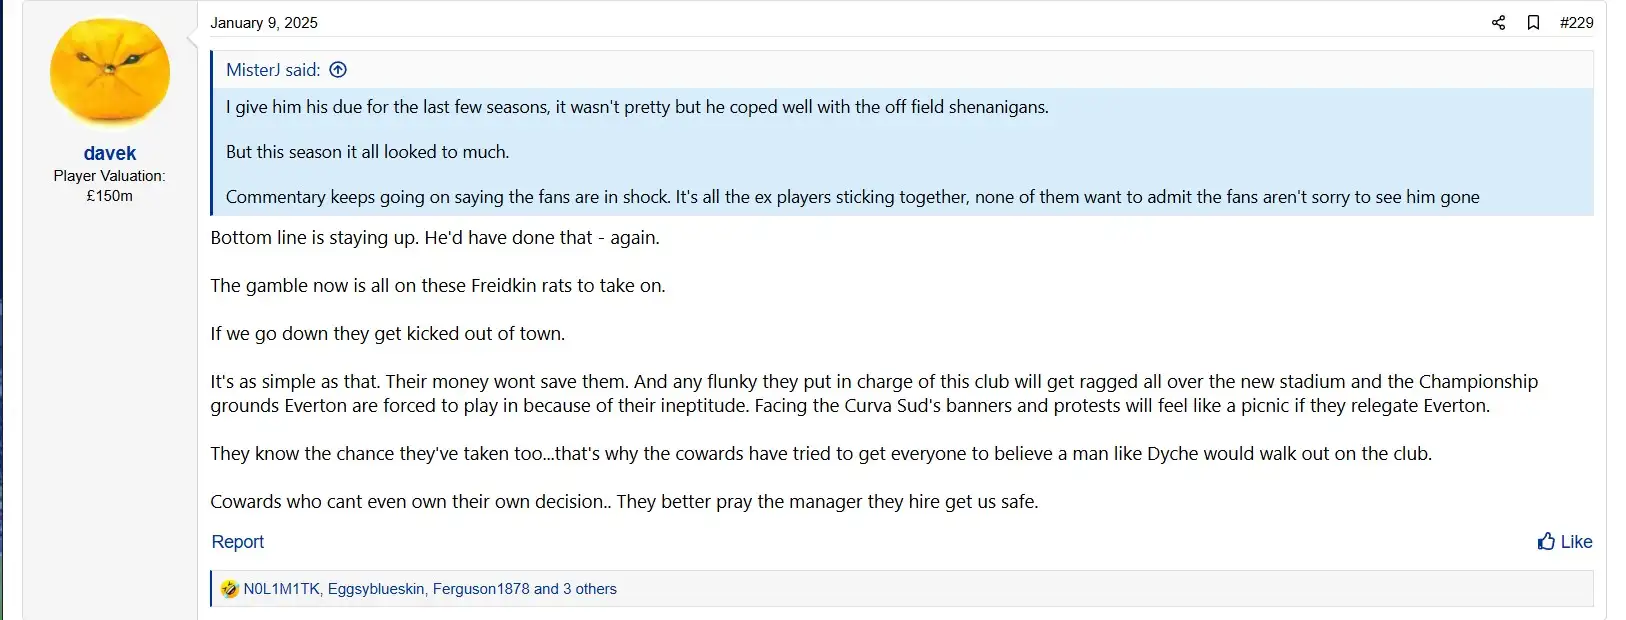The image size is (1626, 620).
Task: Click the Player Valuation £150m text
Action: (x=110, y=186)
